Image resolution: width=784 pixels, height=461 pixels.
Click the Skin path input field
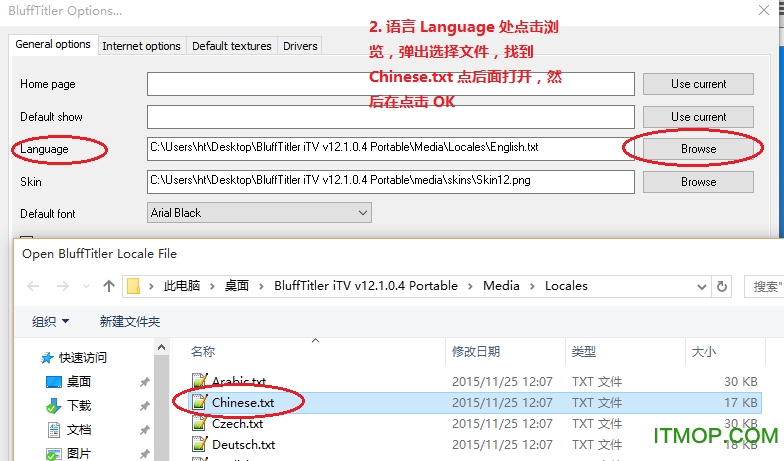(x=390, y=182)
